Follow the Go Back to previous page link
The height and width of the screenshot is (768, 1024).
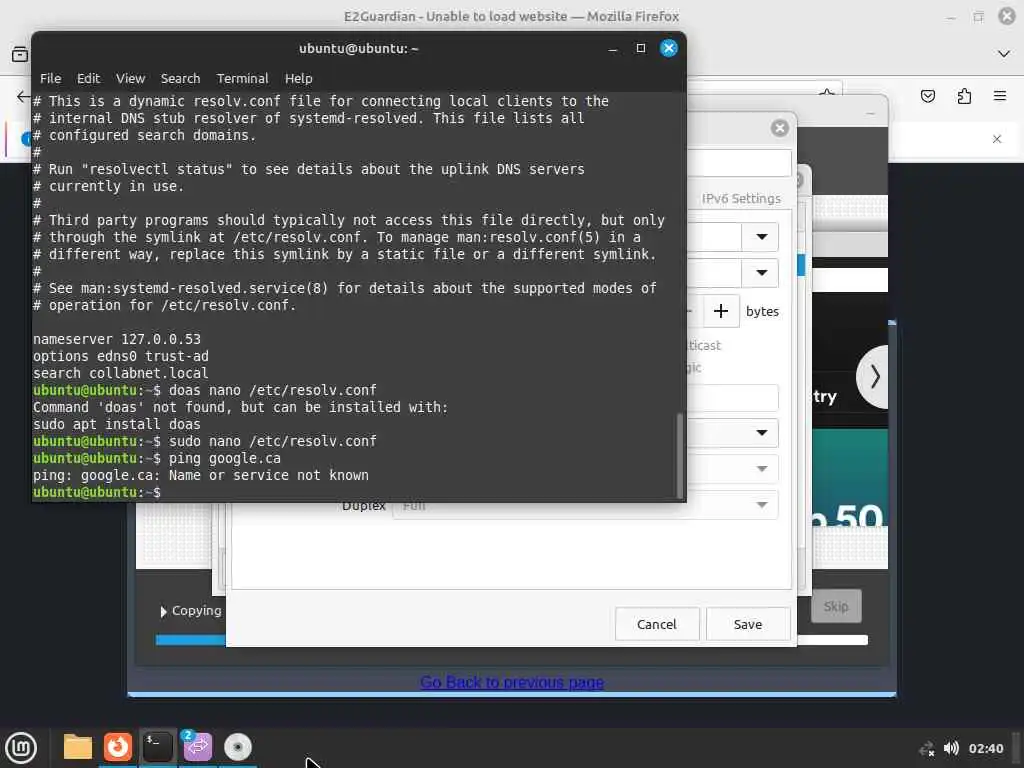point(512,682)
